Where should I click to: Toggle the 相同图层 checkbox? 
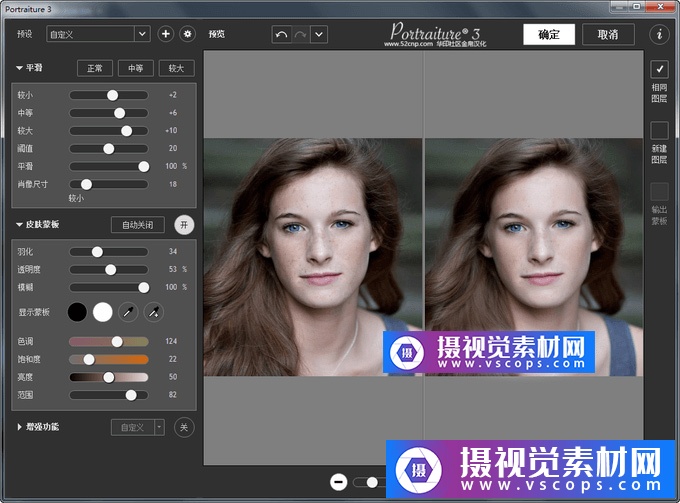pyautogui.click(x=659, y=69)
